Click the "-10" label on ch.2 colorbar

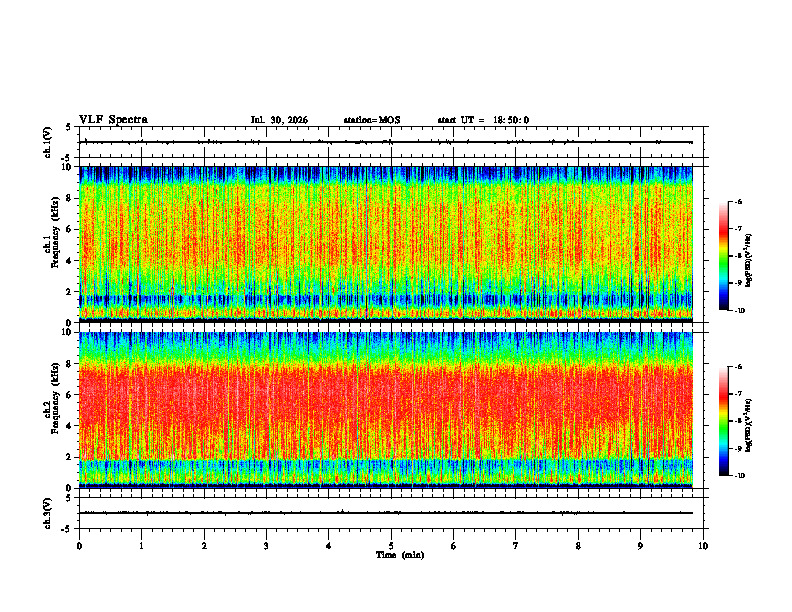click(739, 476)
